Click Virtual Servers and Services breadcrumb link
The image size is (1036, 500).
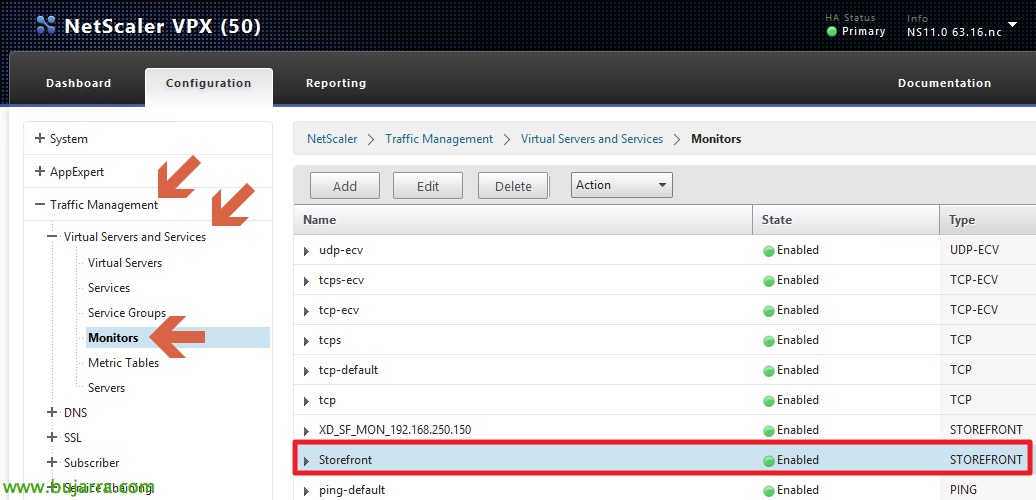coord(592,139)
